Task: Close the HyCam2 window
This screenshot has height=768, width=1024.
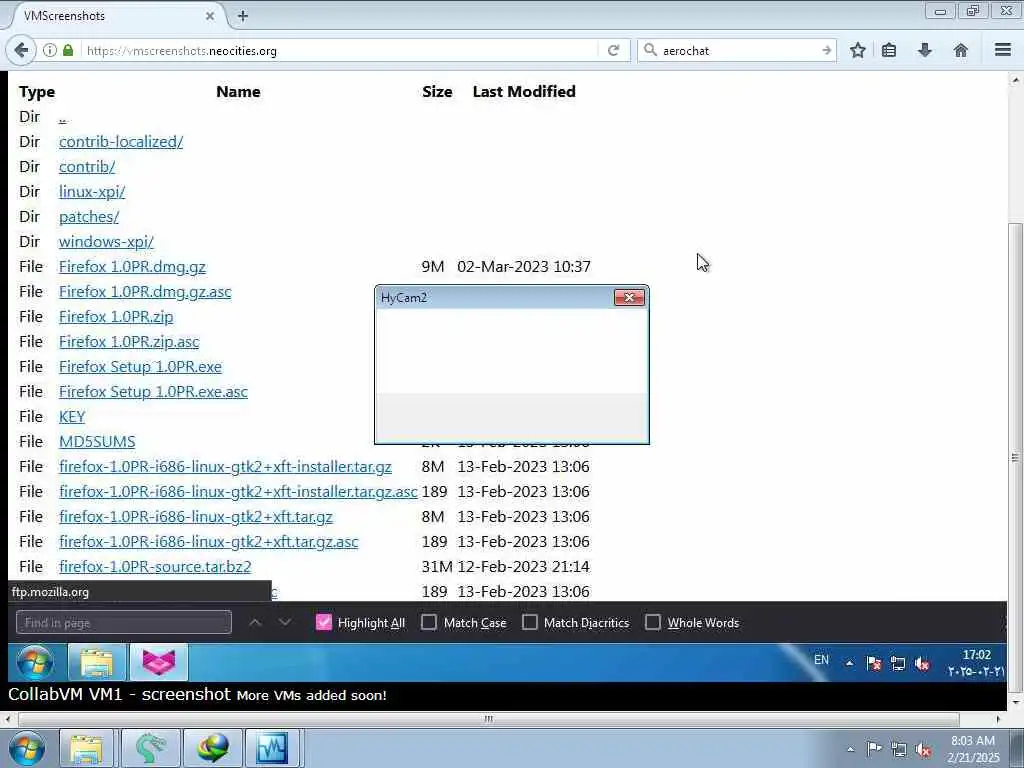Action: click(629, 297)
